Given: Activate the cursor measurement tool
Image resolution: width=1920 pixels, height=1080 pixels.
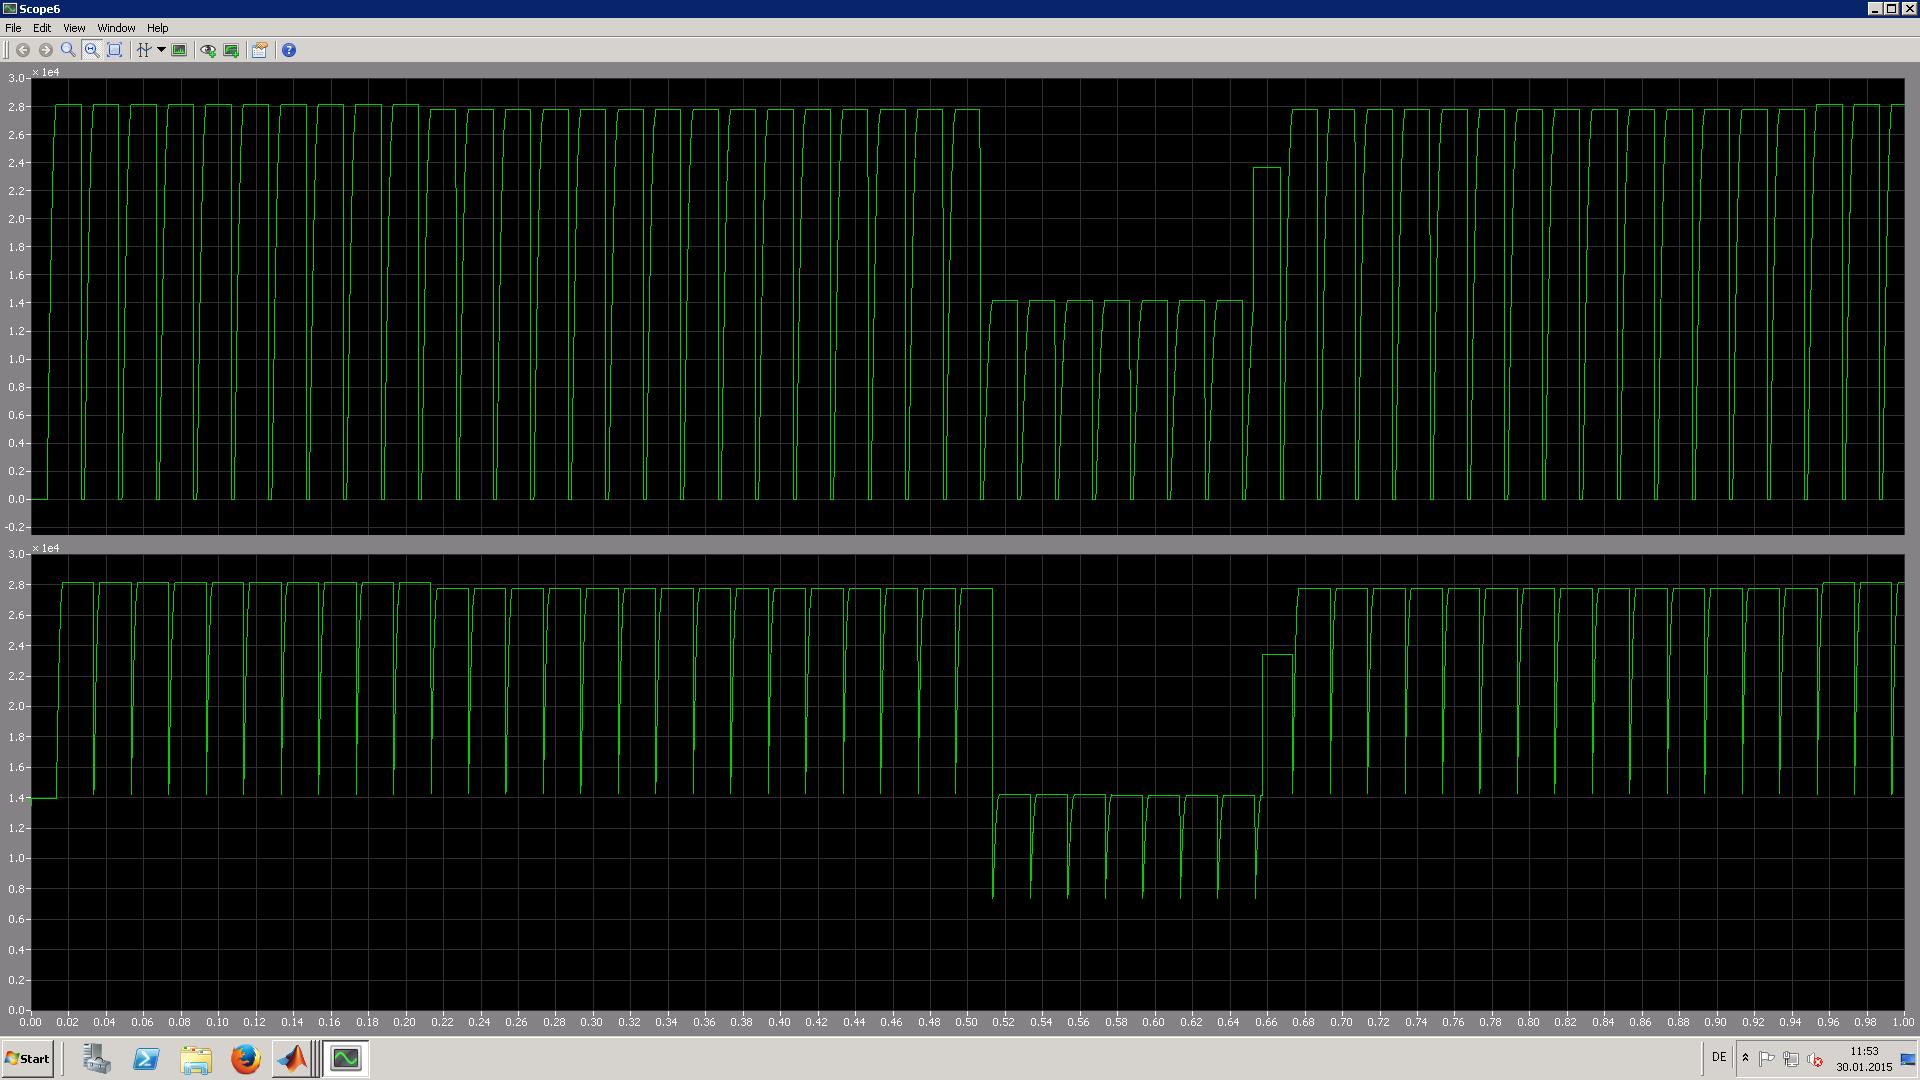Looking at the screenshot, I should 143,50.
